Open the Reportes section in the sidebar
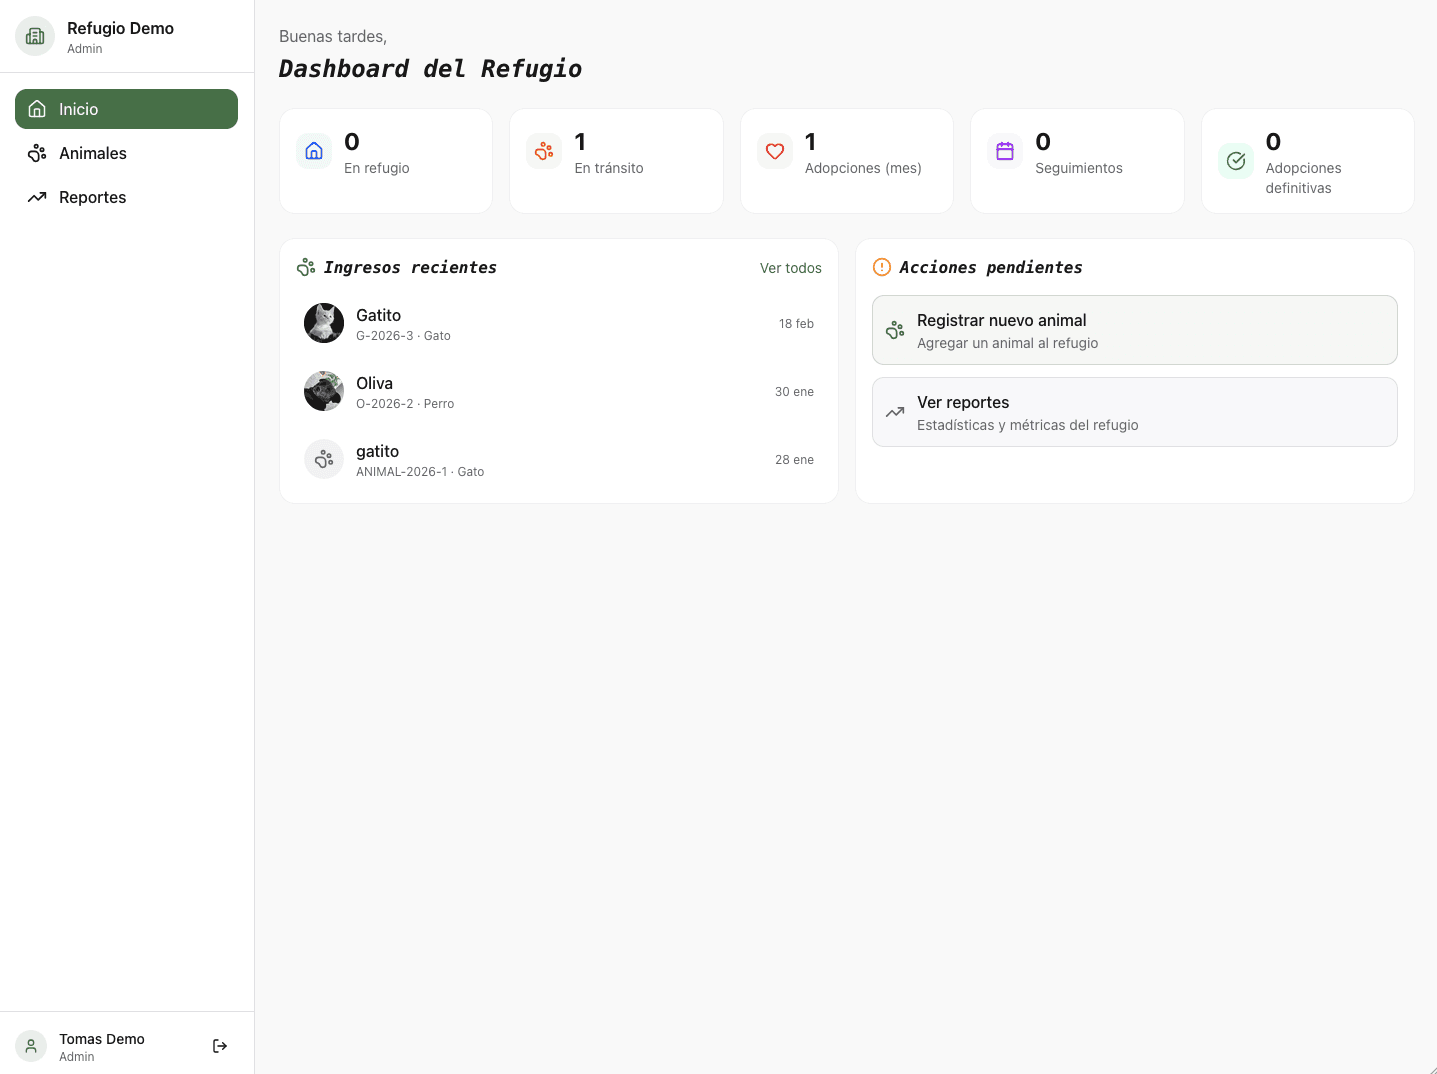1437x1074 pixels. [x=92, y=197]
